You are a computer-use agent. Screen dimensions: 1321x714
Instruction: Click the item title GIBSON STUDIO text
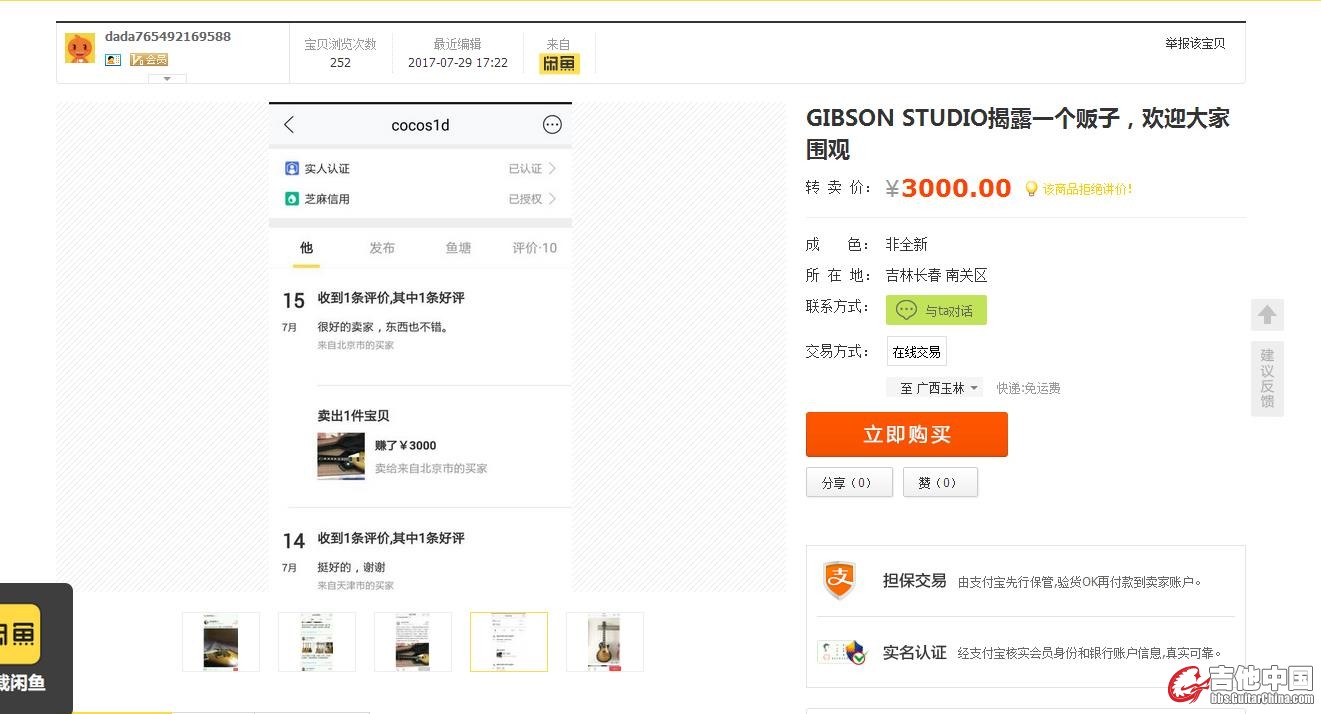1018,133
